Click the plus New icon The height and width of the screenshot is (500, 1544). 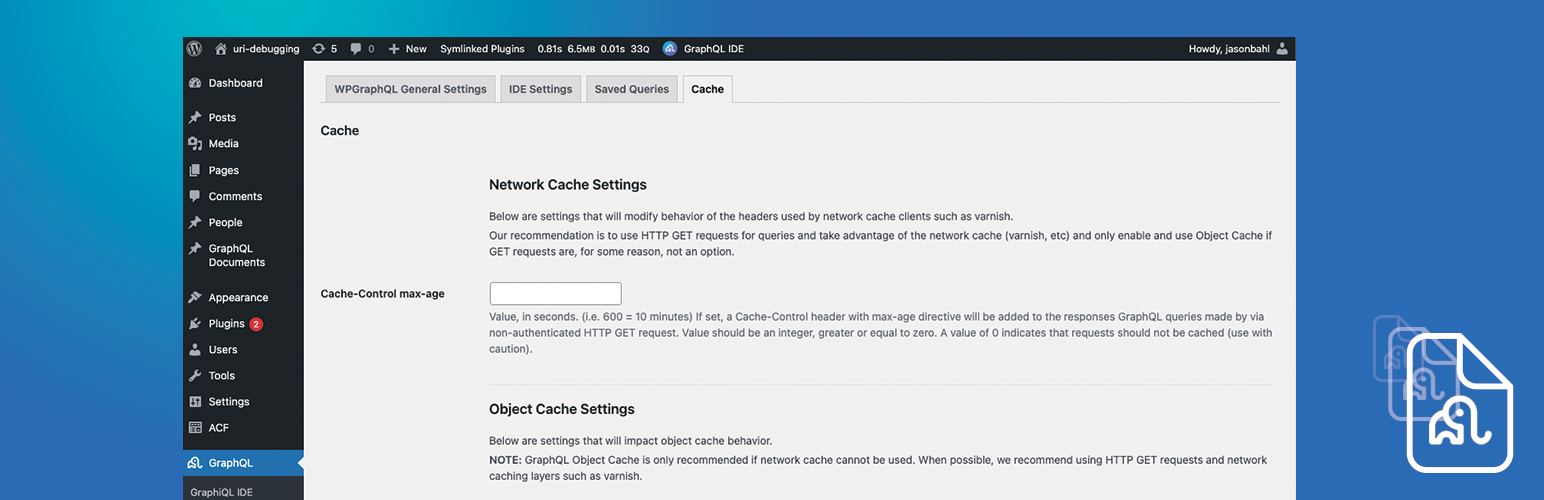point(394,48)
